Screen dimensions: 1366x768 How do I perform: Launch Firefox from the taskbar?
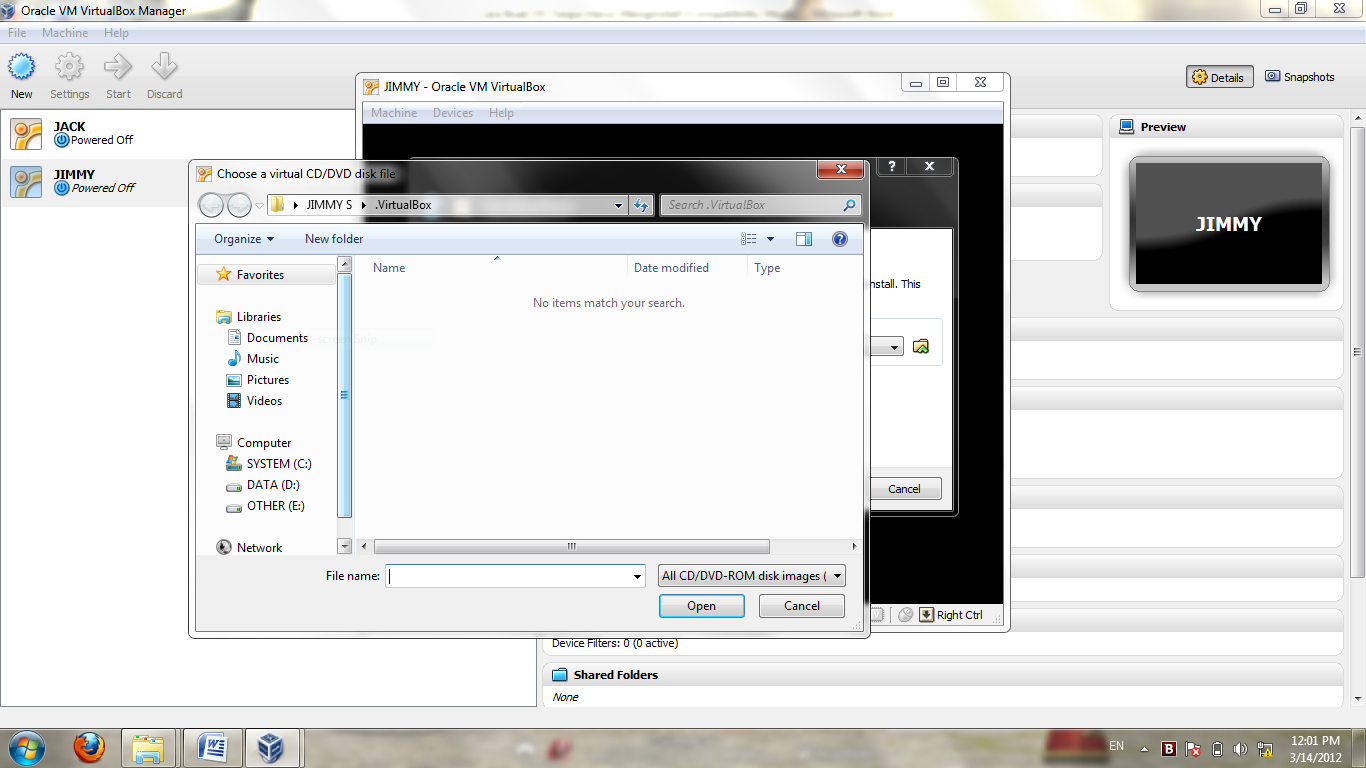pos(90,748)
